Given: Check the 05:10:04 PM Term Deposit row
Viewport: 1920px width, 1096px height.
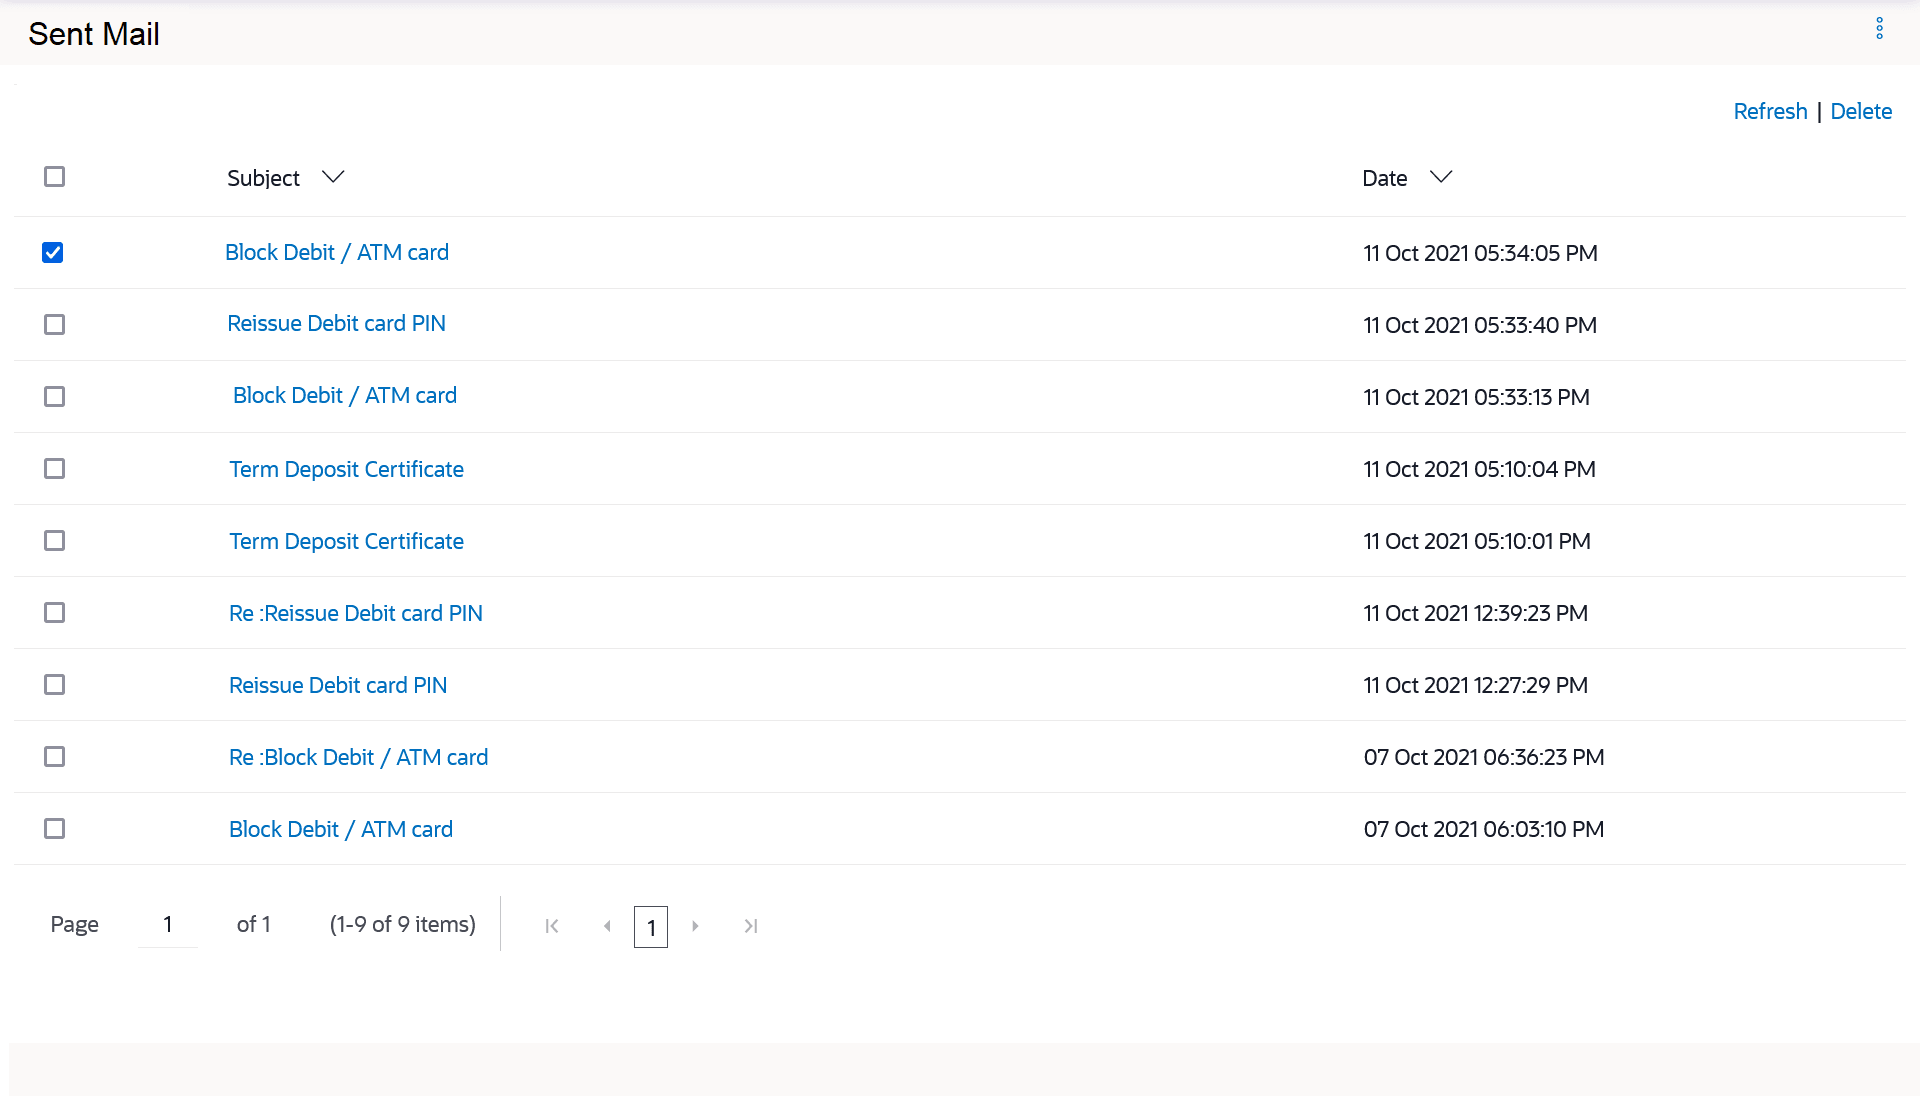Looking at the screenshot, I should click(x=55, y=469).
